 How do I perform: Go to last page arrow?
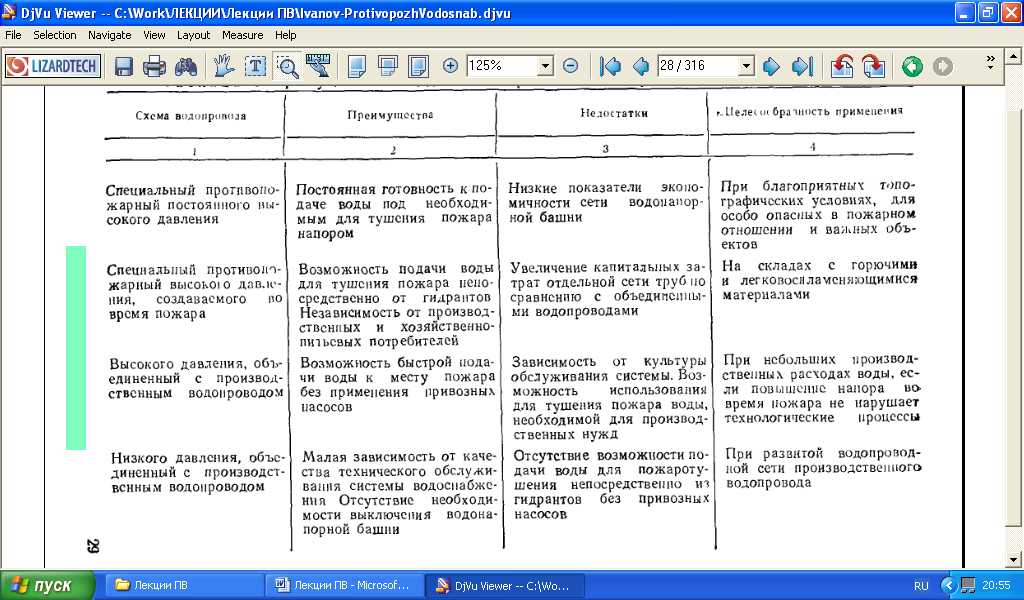(x=802, y=66)
